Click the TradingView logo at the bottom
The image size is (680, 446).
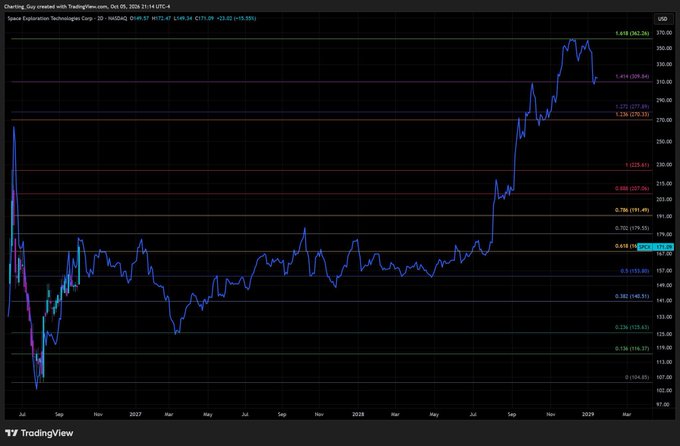click(39, 433)
